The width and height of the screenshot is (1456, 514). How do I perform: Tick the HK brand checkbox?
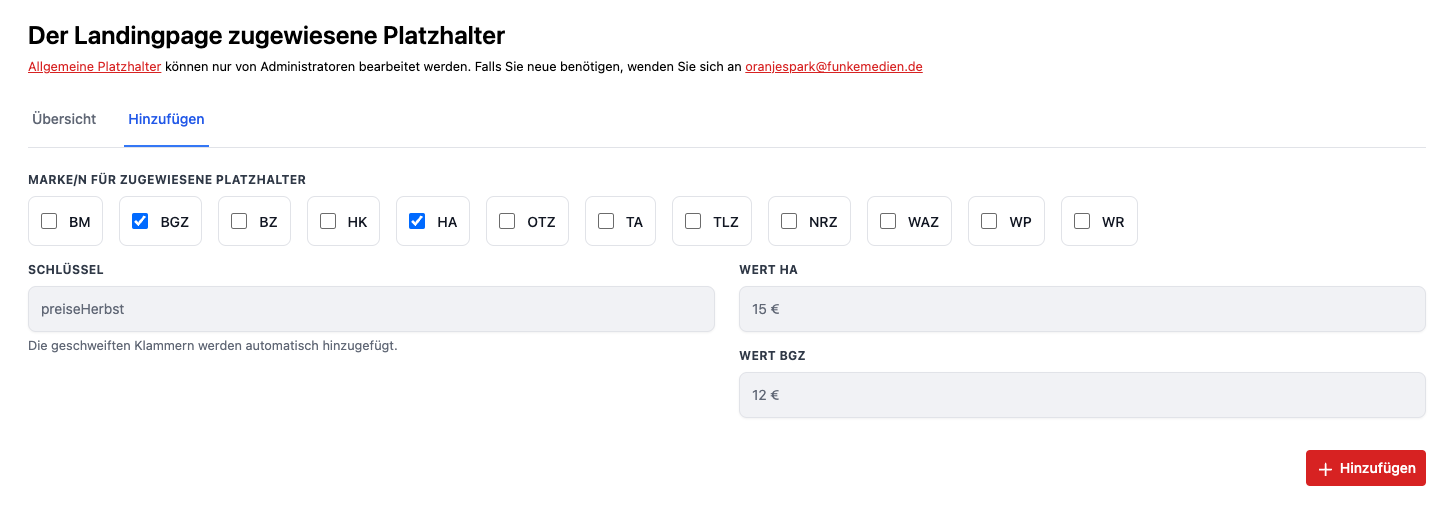[328, 221]
